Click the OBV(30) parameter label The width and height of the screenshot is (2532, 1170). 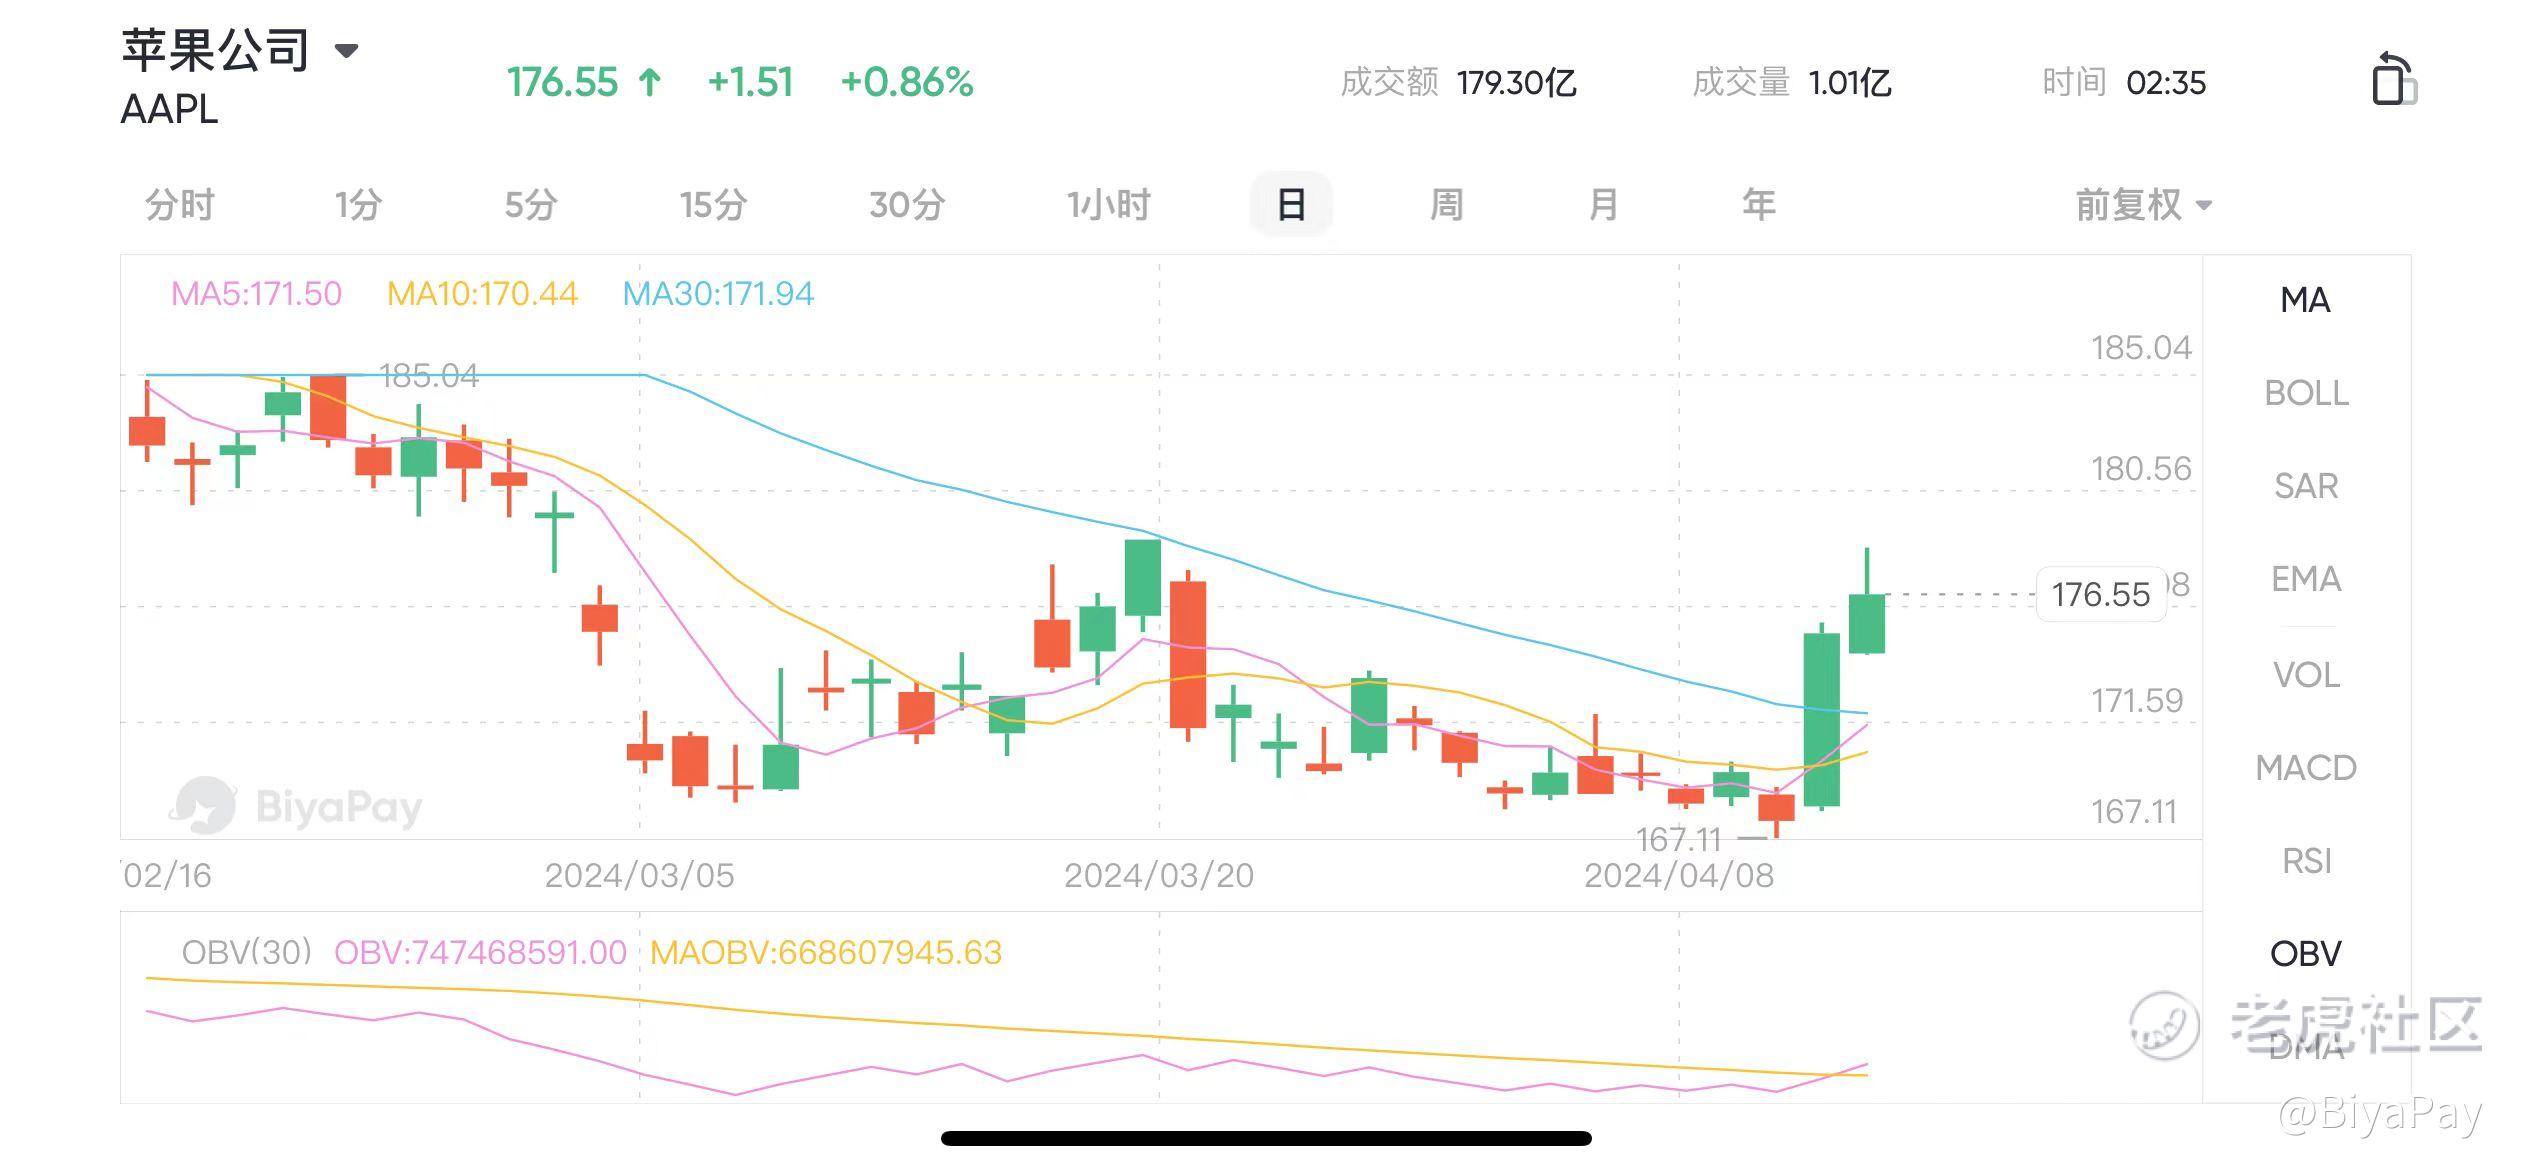point(247,953)
